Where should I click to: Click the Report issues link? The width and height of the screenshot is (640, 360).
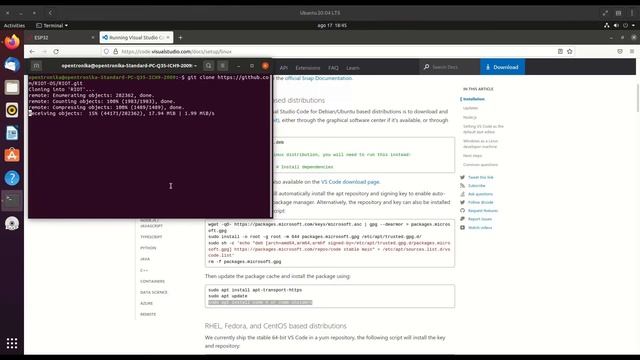(480, 219)
